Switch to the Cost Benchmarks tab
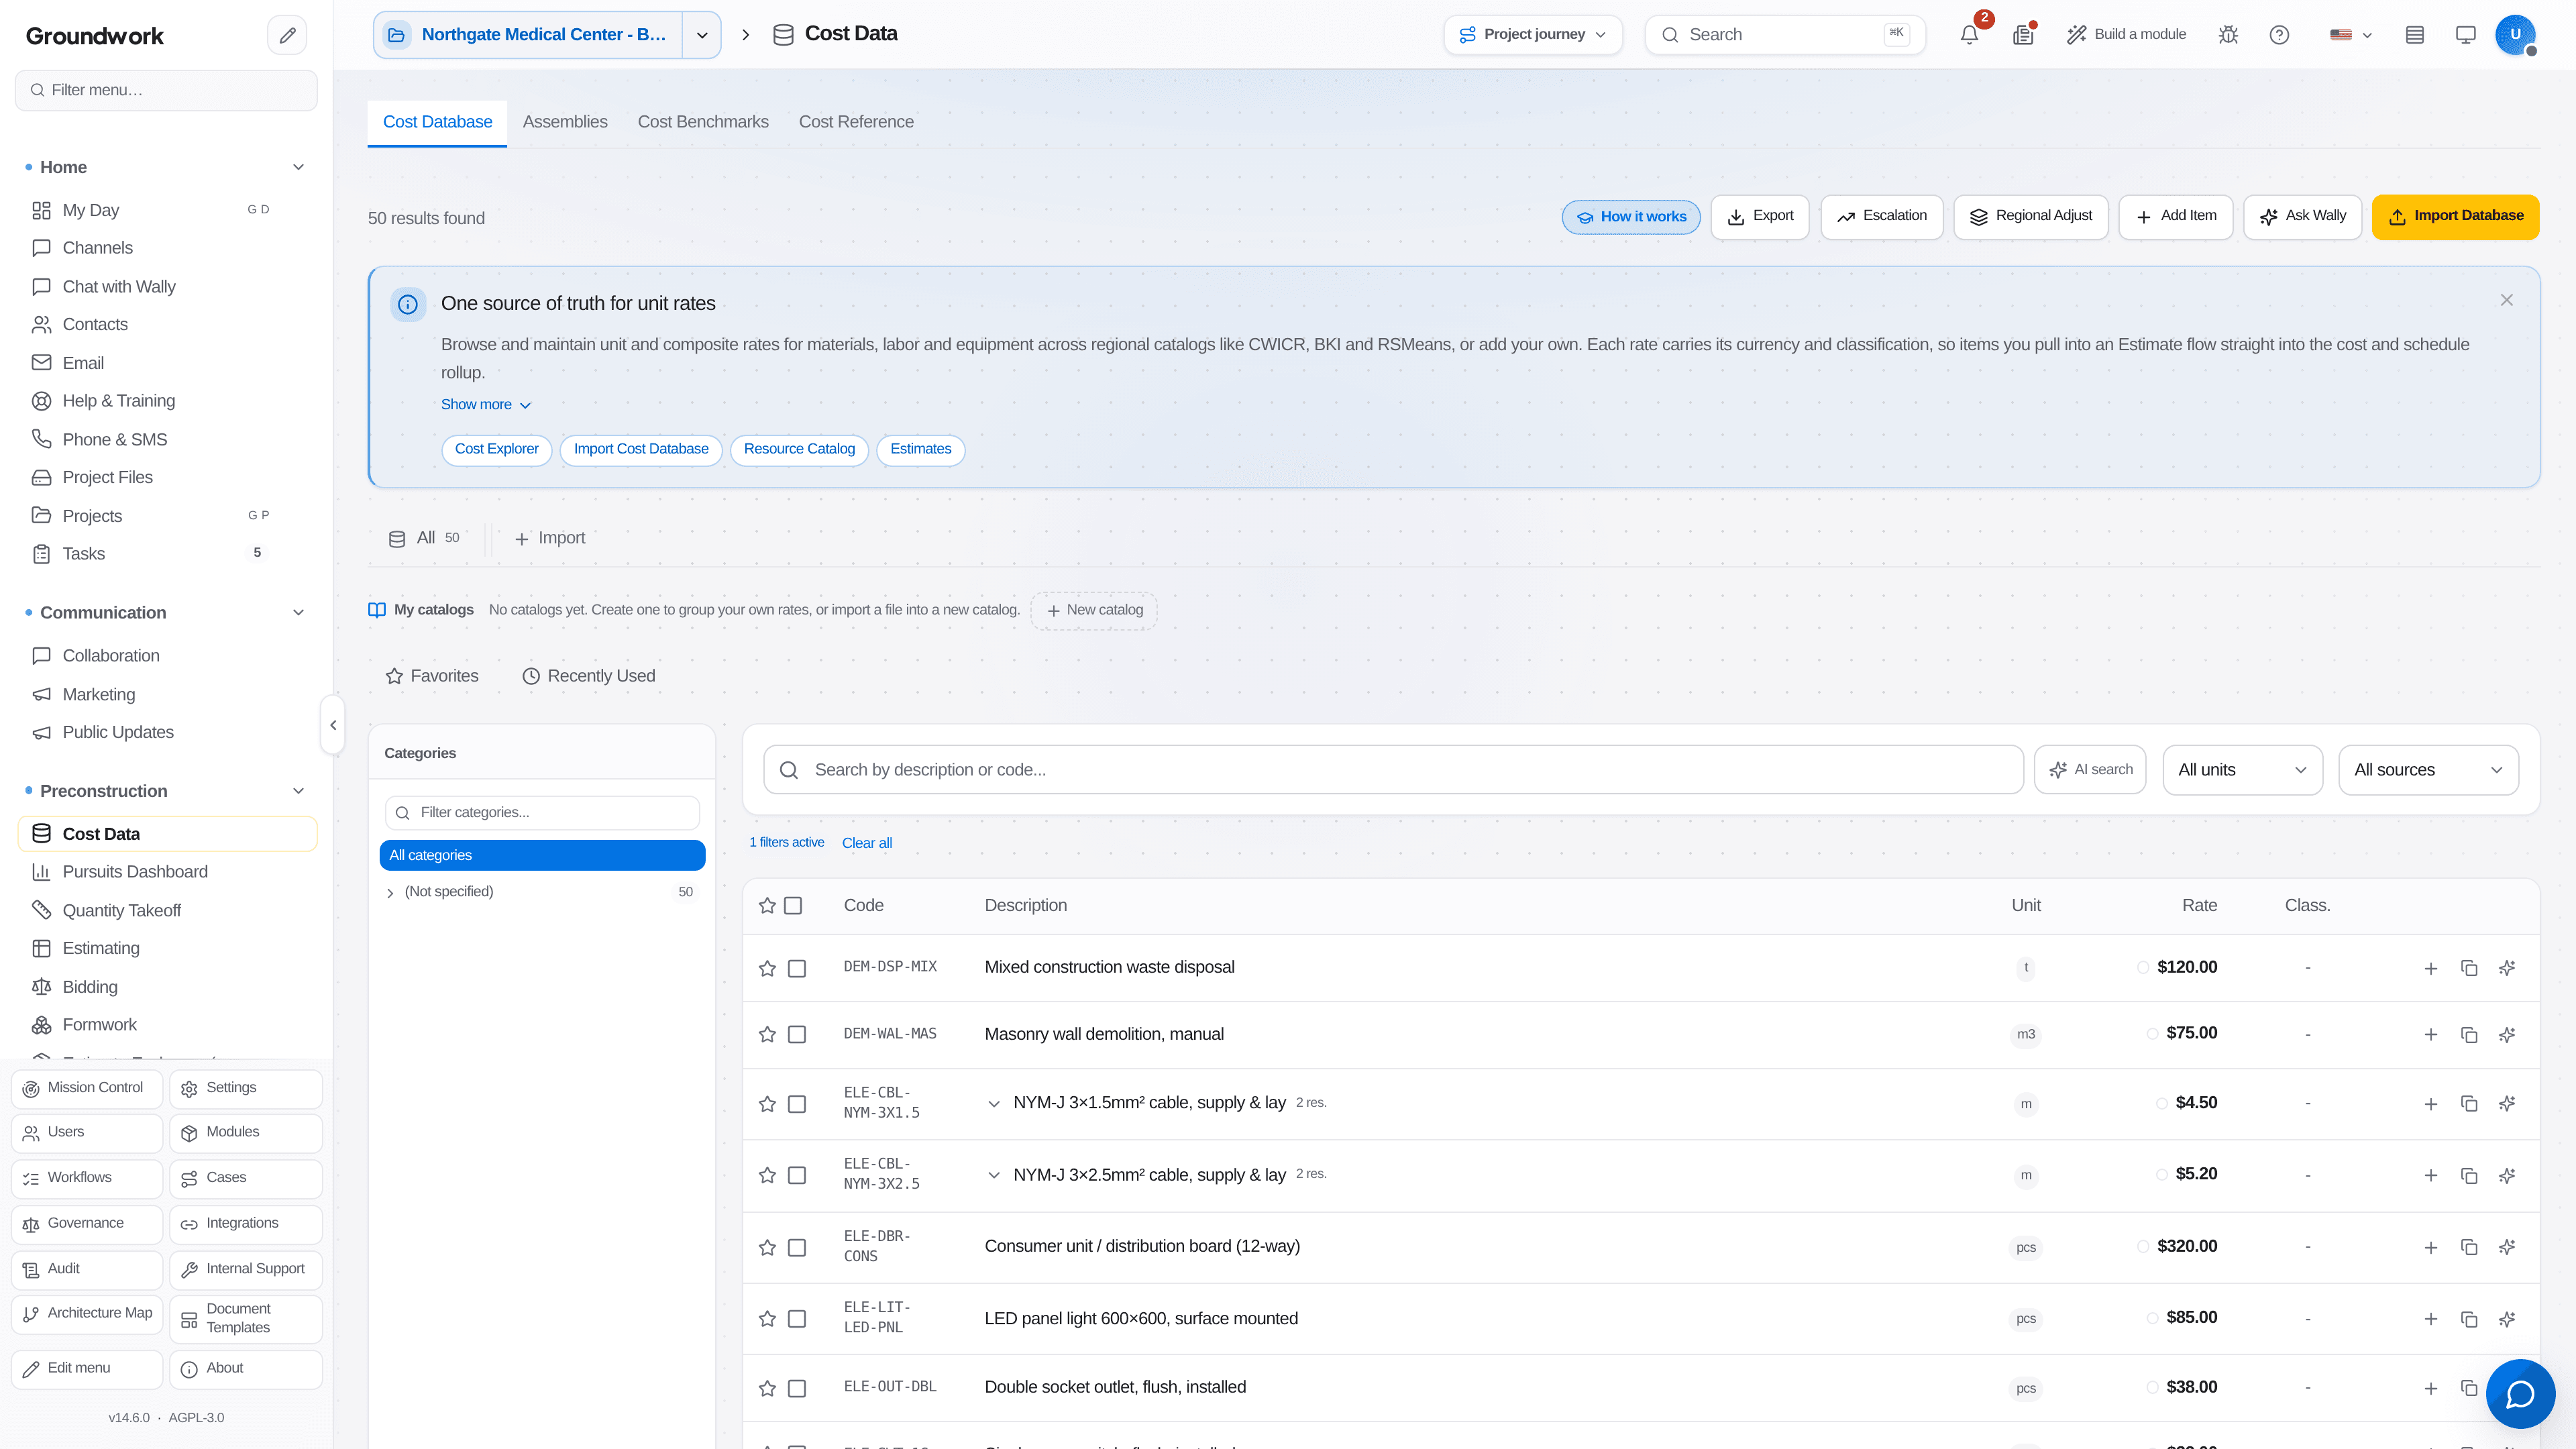The height and width of the screenshot is (1449, 2576). (x=703, y=122)
